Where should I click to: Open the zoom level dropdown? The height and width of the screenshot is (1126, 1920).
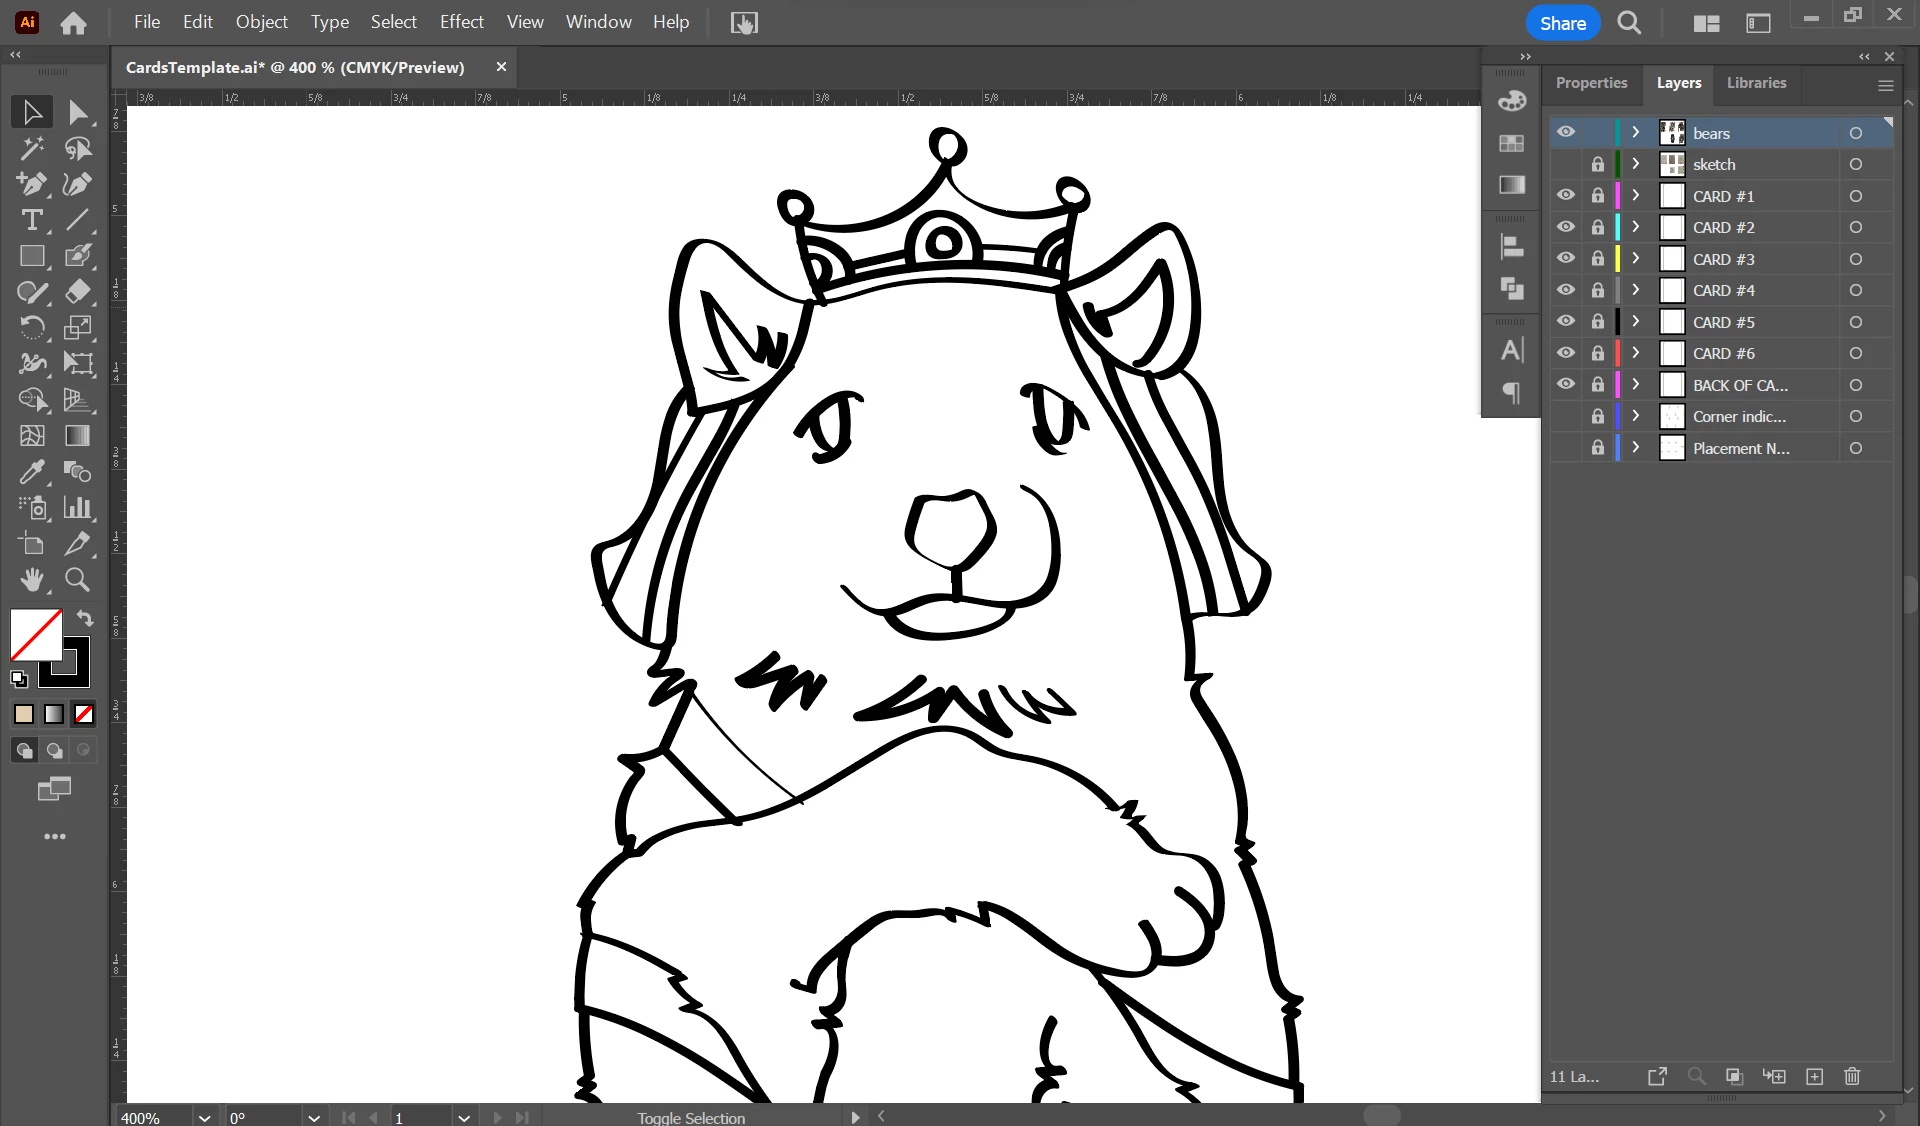[x=204, y=1117]
